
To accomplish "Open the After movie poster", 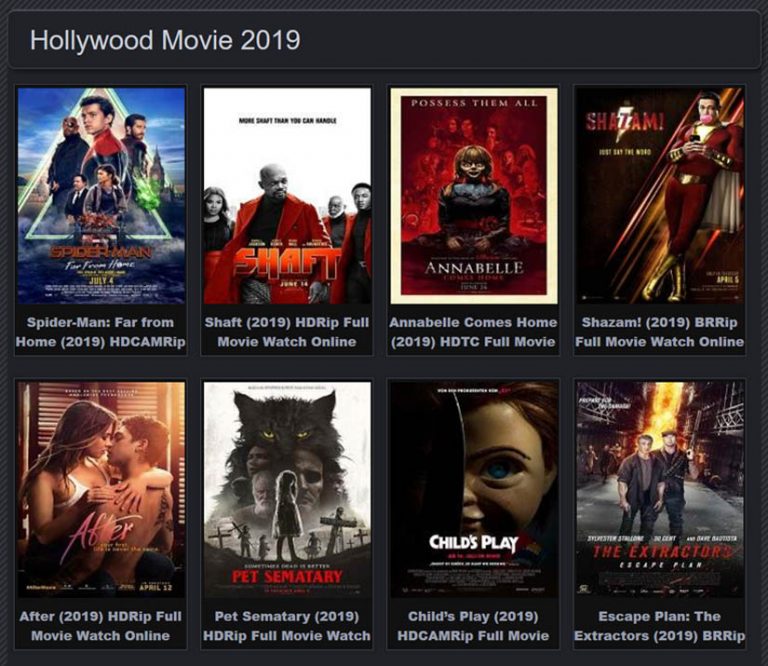I will [101, 490].
